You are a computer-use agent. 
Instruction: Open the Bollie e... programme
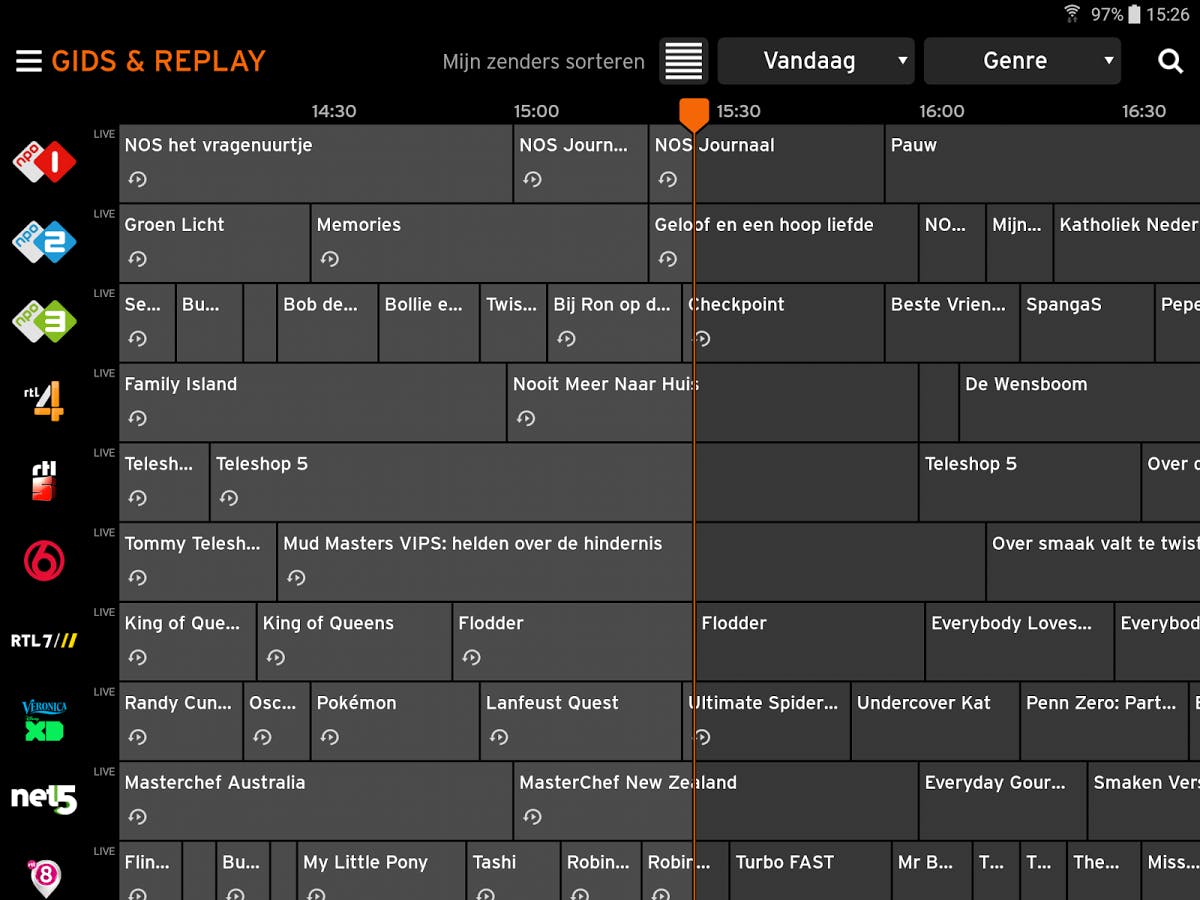click(x=428, y=323)
